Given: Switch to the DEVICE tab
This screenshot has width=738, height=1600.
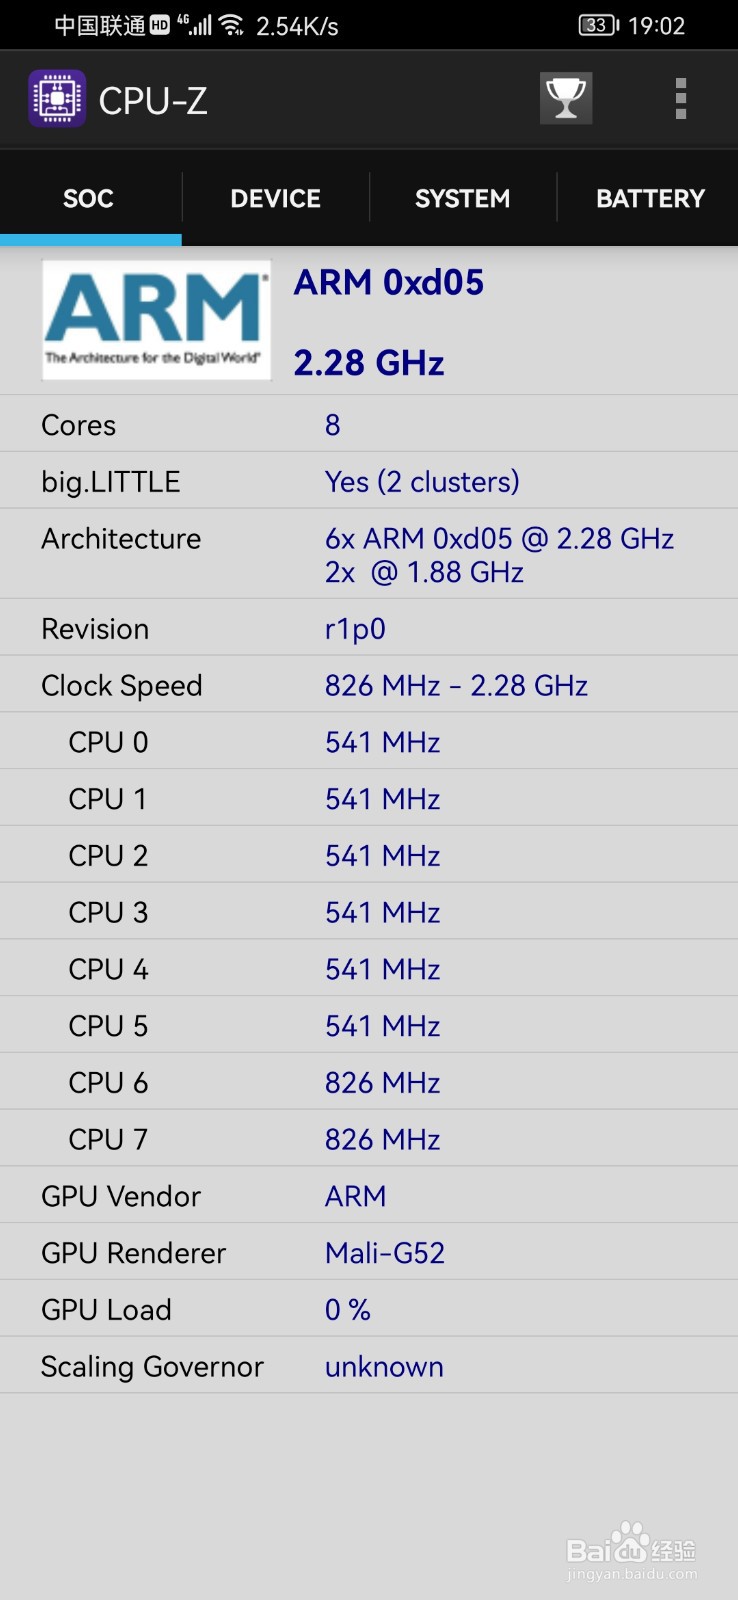Looking at the screenshot, I should pos(275,199).
